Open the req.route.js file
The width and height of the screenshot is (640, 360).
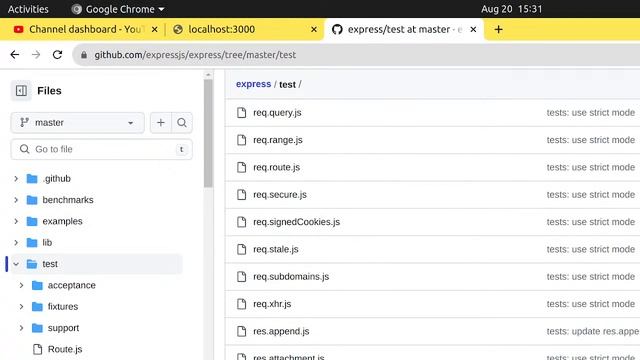point(276,167)
